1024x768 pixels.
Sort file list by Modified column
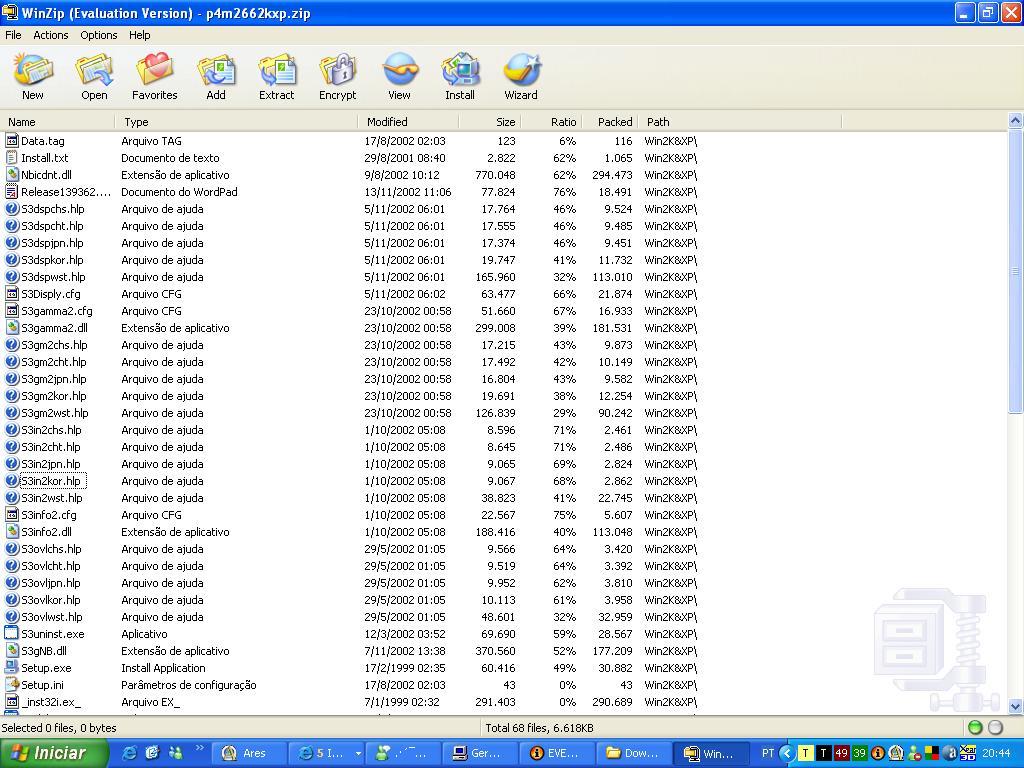pos(408,121)
